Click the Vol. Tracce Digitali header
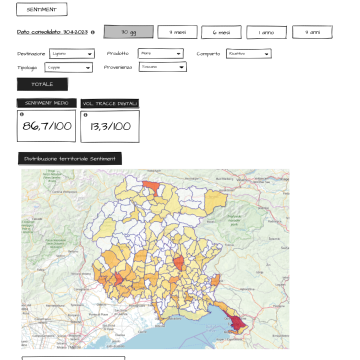This screenshot has height=360, width=360. (x=110, y=104)
